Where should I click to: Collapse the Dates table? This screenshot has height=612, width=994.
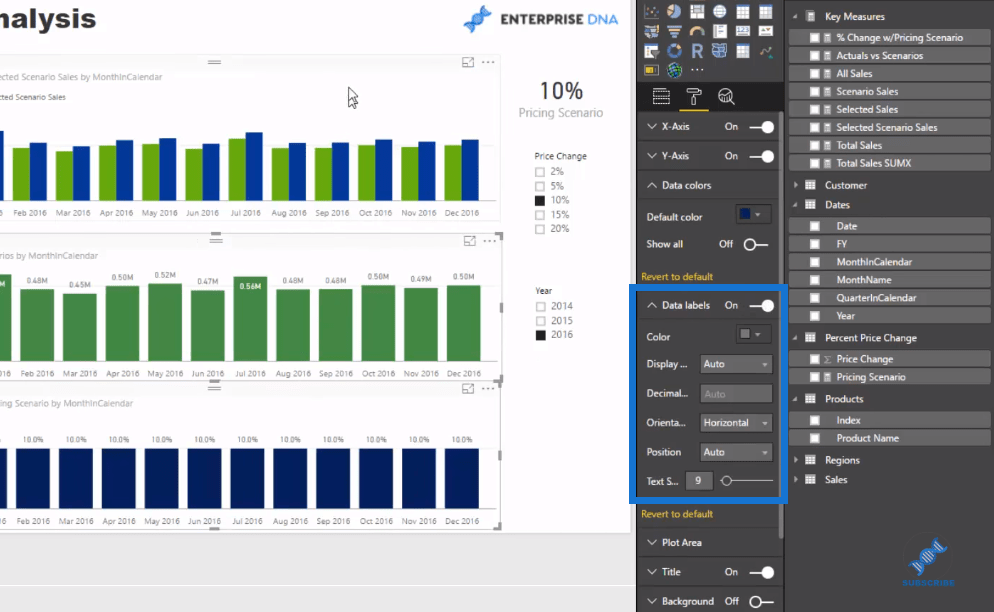(x=796, y=205)
